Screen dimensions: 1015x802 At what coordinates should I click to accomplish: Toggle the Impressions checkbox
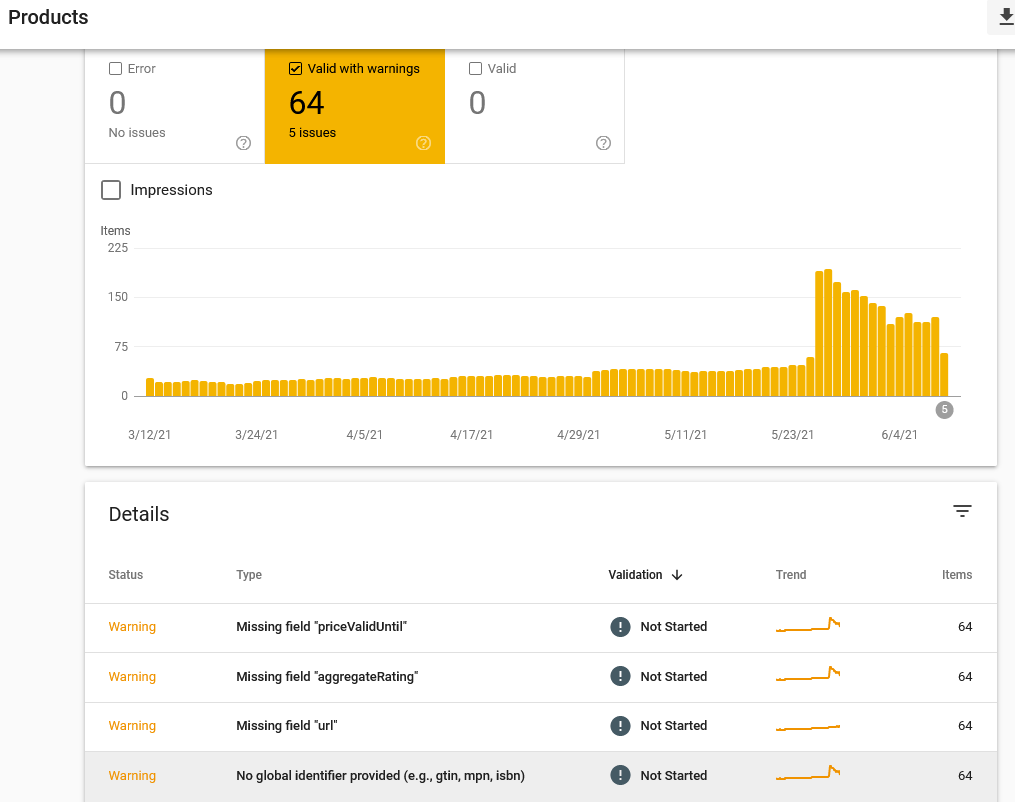(111, 190)
